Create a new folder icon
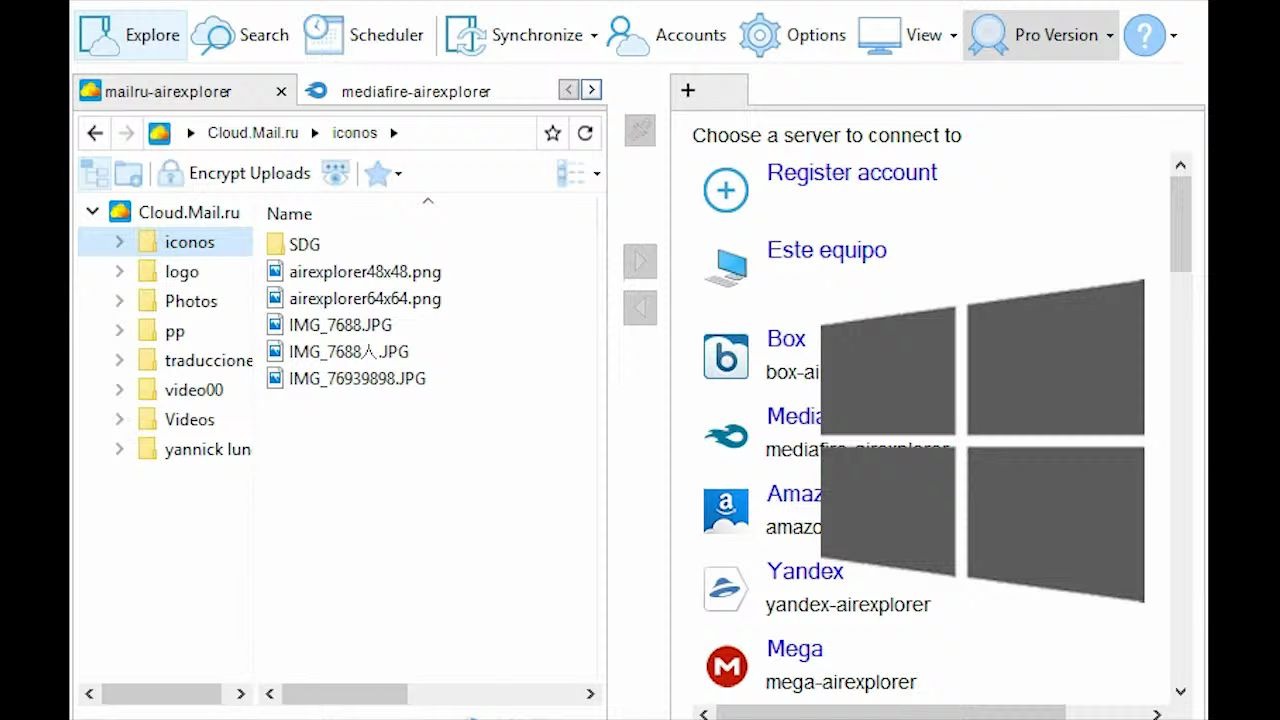This screenshot has height=720, width=1280. [x=128, y=173]
